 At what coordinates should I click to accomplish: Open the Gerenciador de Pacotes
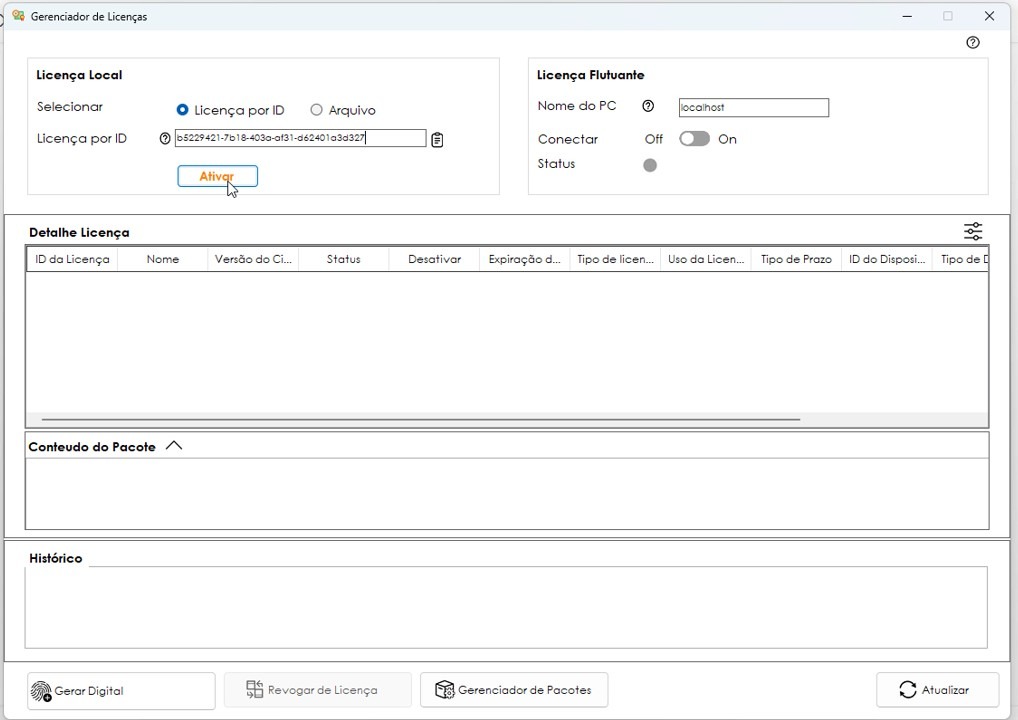tap(514, 689)
